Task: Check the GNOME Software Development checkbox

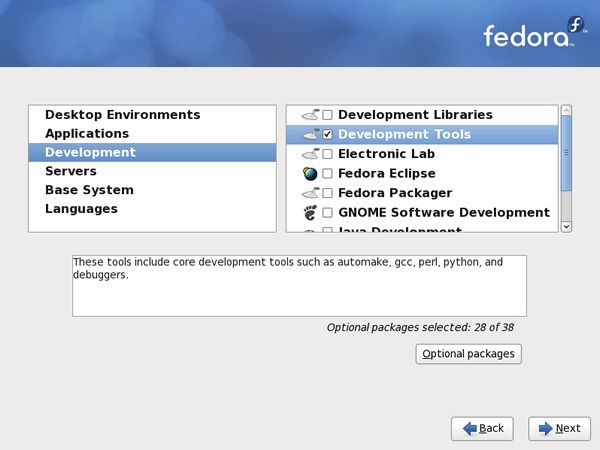Action: point(327,212)
